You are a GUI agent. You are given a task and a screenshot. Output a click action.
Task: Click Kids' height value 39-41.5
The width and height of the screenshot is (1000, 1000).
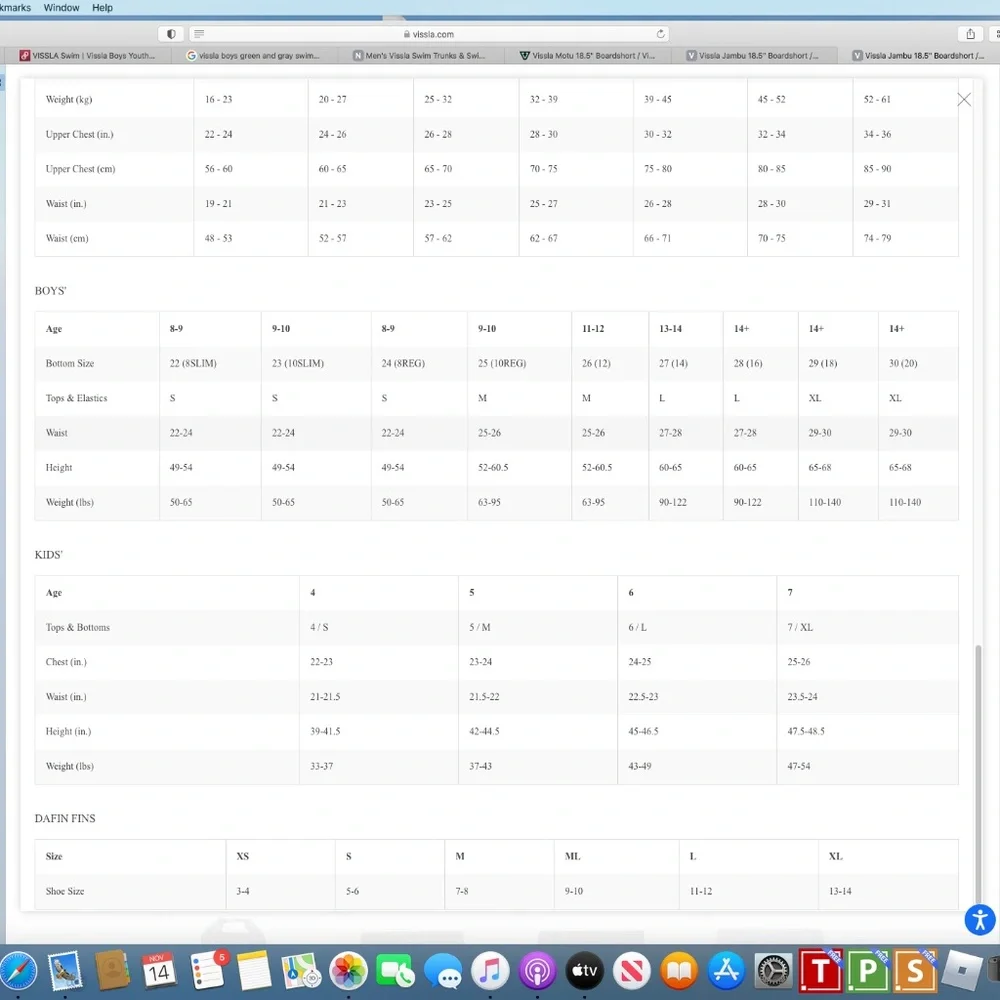coord(325,732)
